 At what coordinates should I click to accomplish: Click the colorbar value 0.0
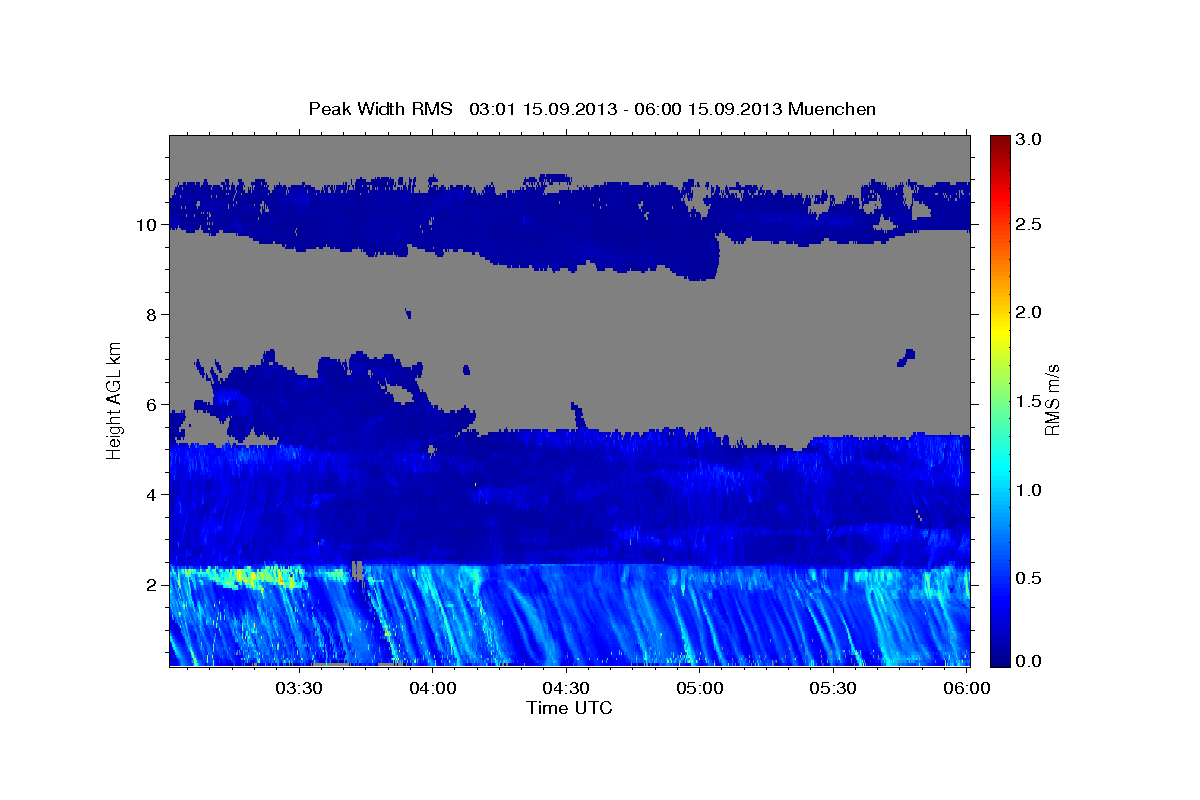(1030, 661)
